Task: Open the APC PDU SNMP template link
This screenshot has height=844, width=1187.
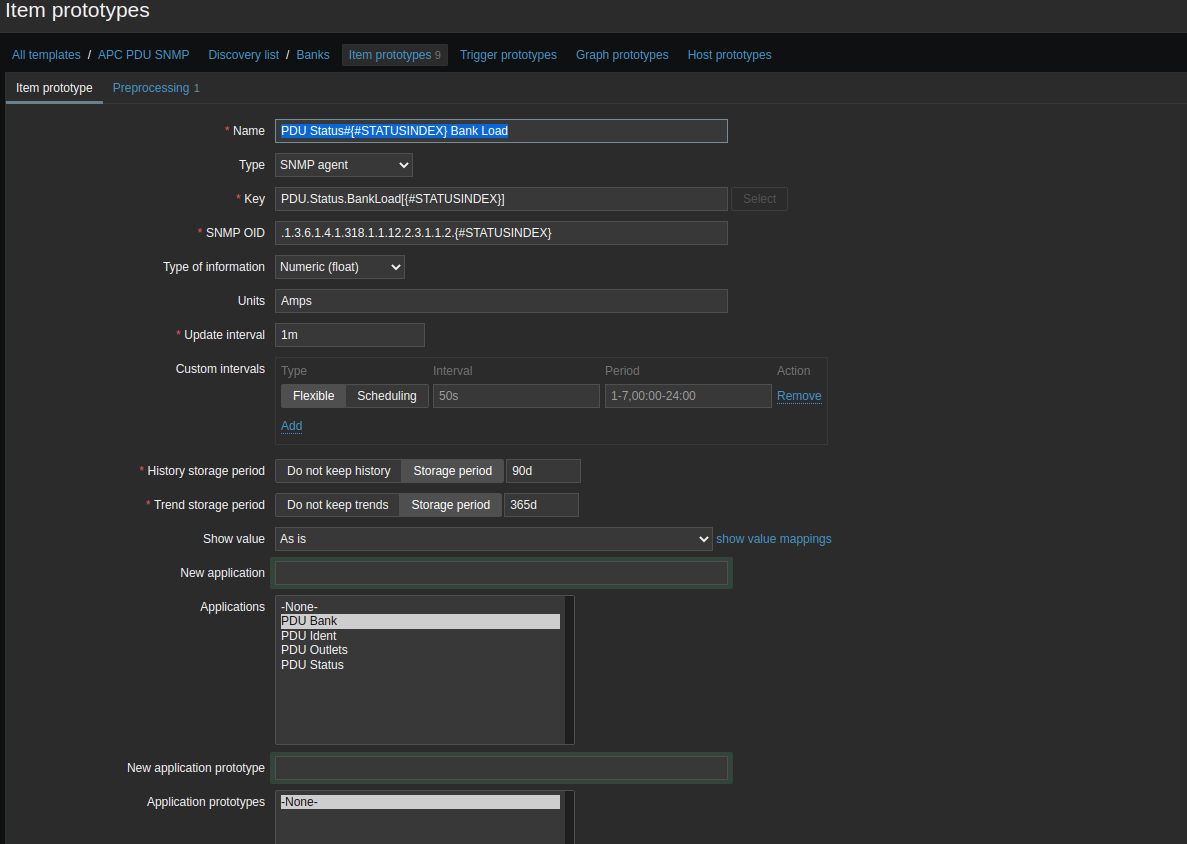Action: 143,55
